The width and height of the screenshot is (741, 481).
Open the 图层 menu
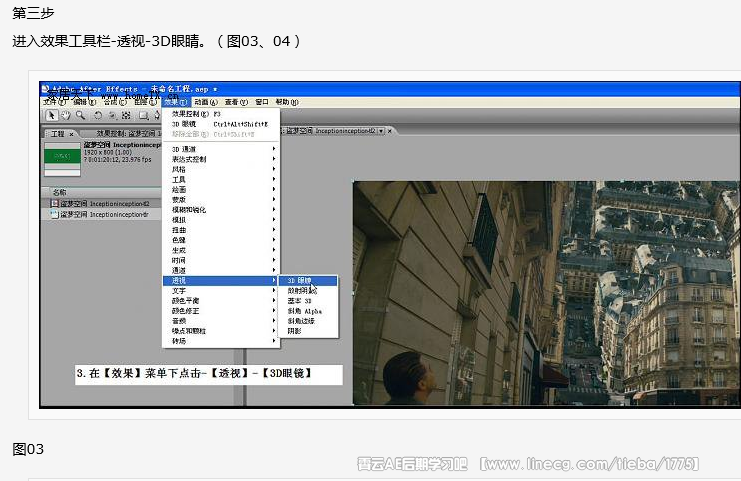tap(145, 102)
